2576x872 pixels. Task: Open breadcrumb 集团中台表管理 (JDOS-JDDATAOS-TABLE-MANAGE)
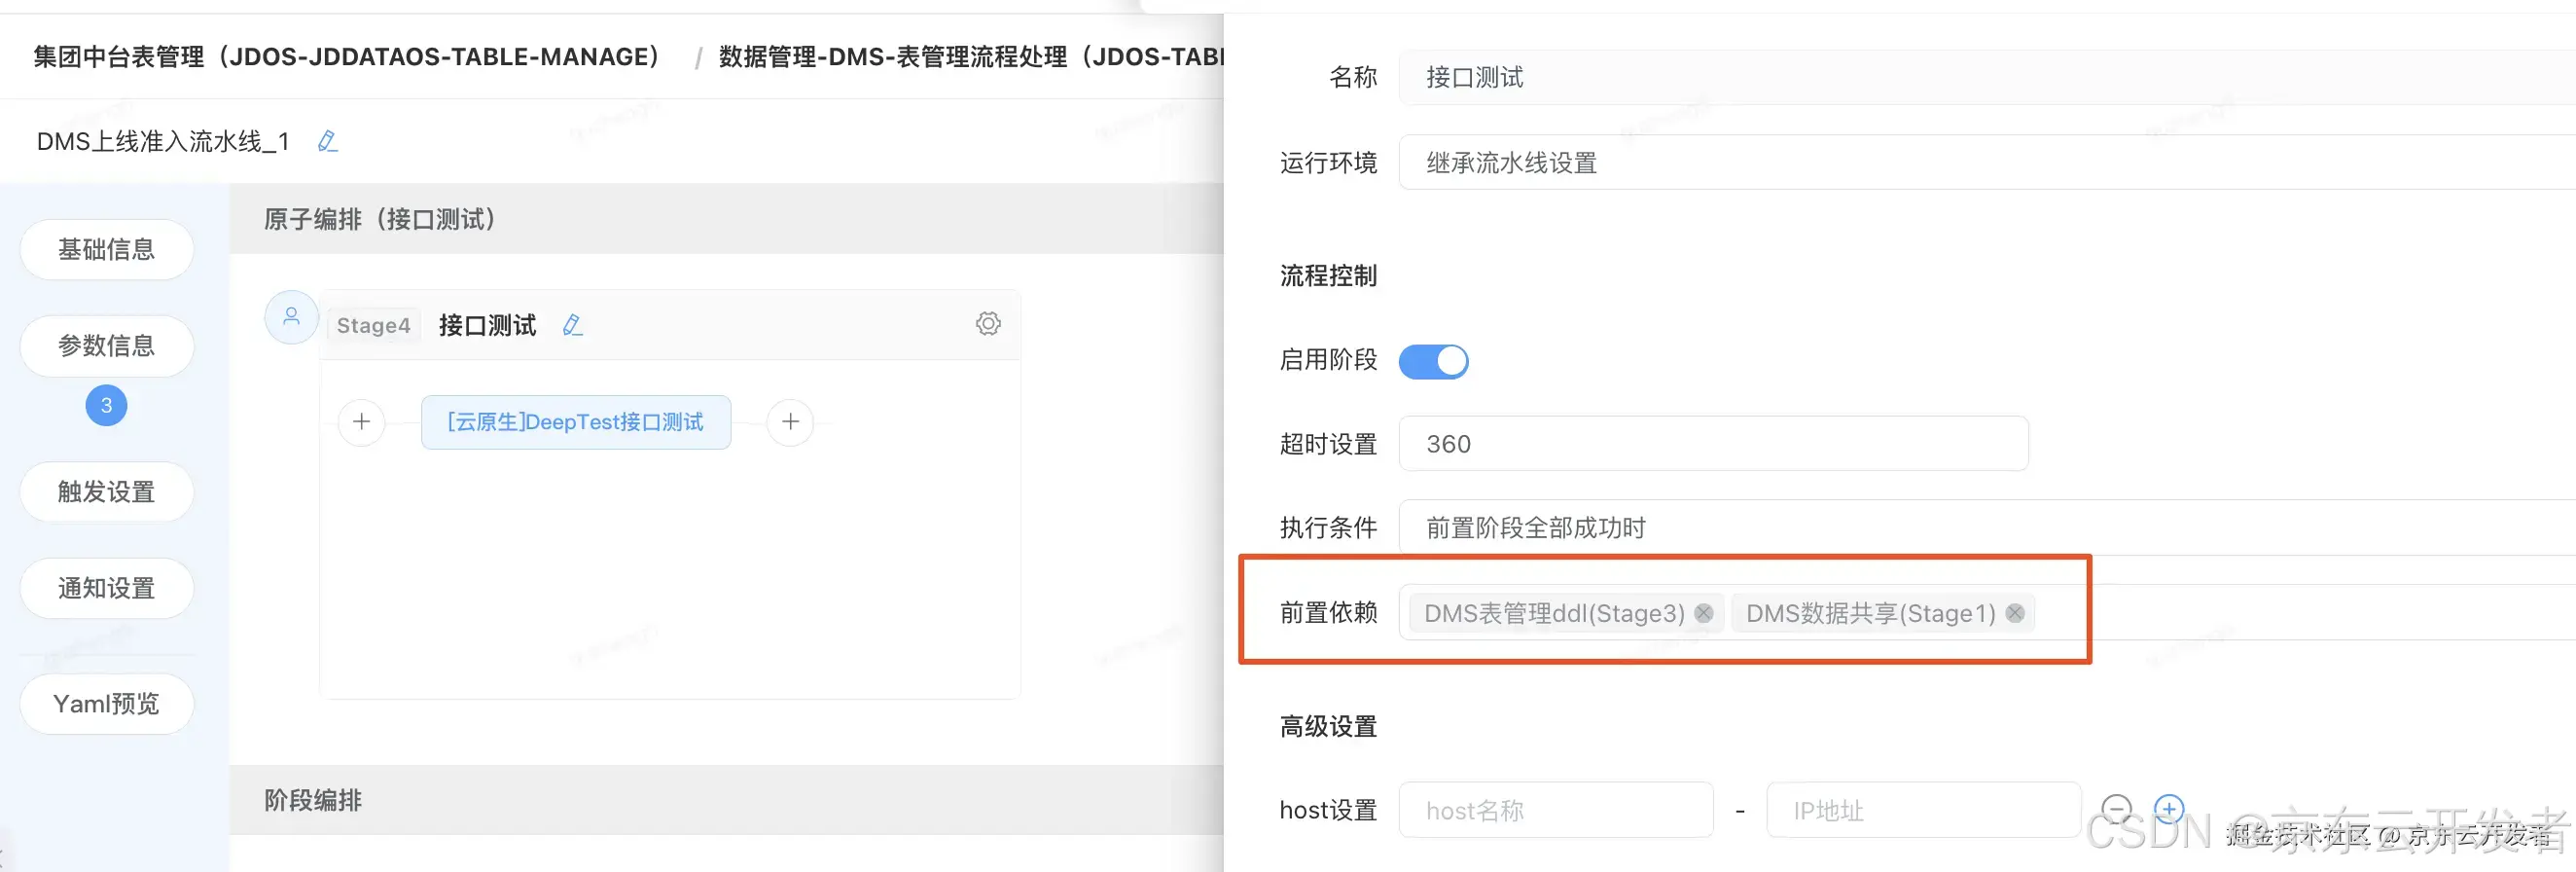(346, 57)
